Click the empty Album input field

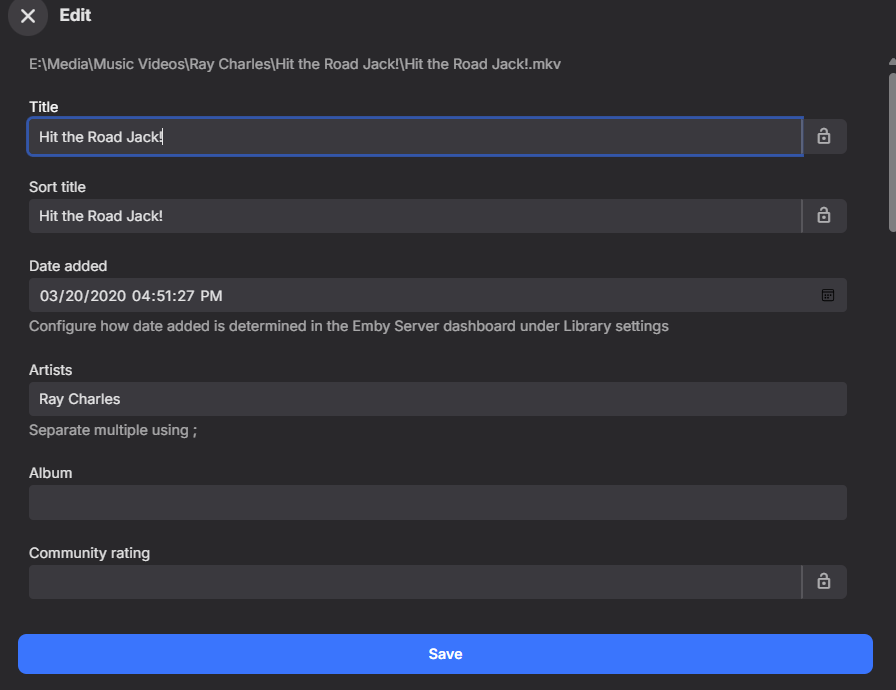[437, 502]
